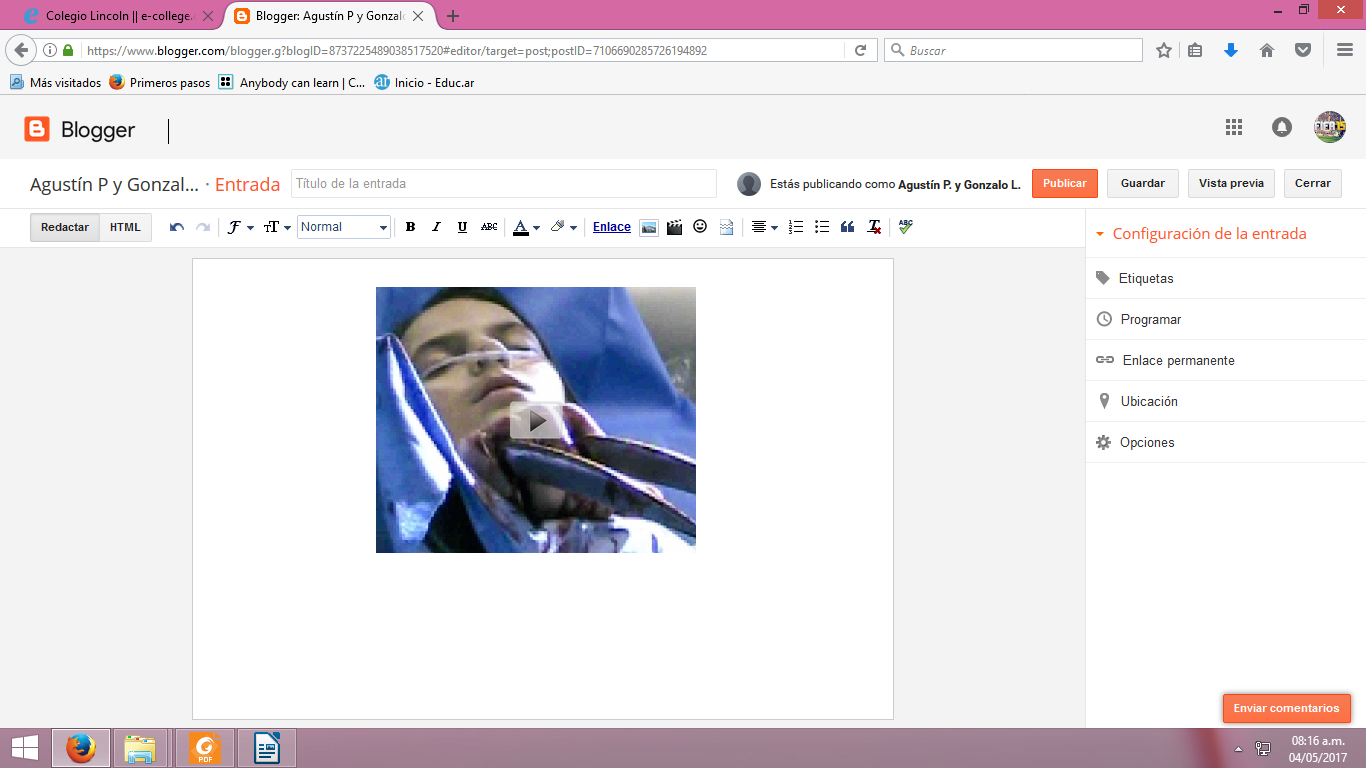Image resolution: width=1366 pixels, height=768 pixels.
Task: Open the notifications bell
Action: pyautogui.click(x=1282, y=127)
